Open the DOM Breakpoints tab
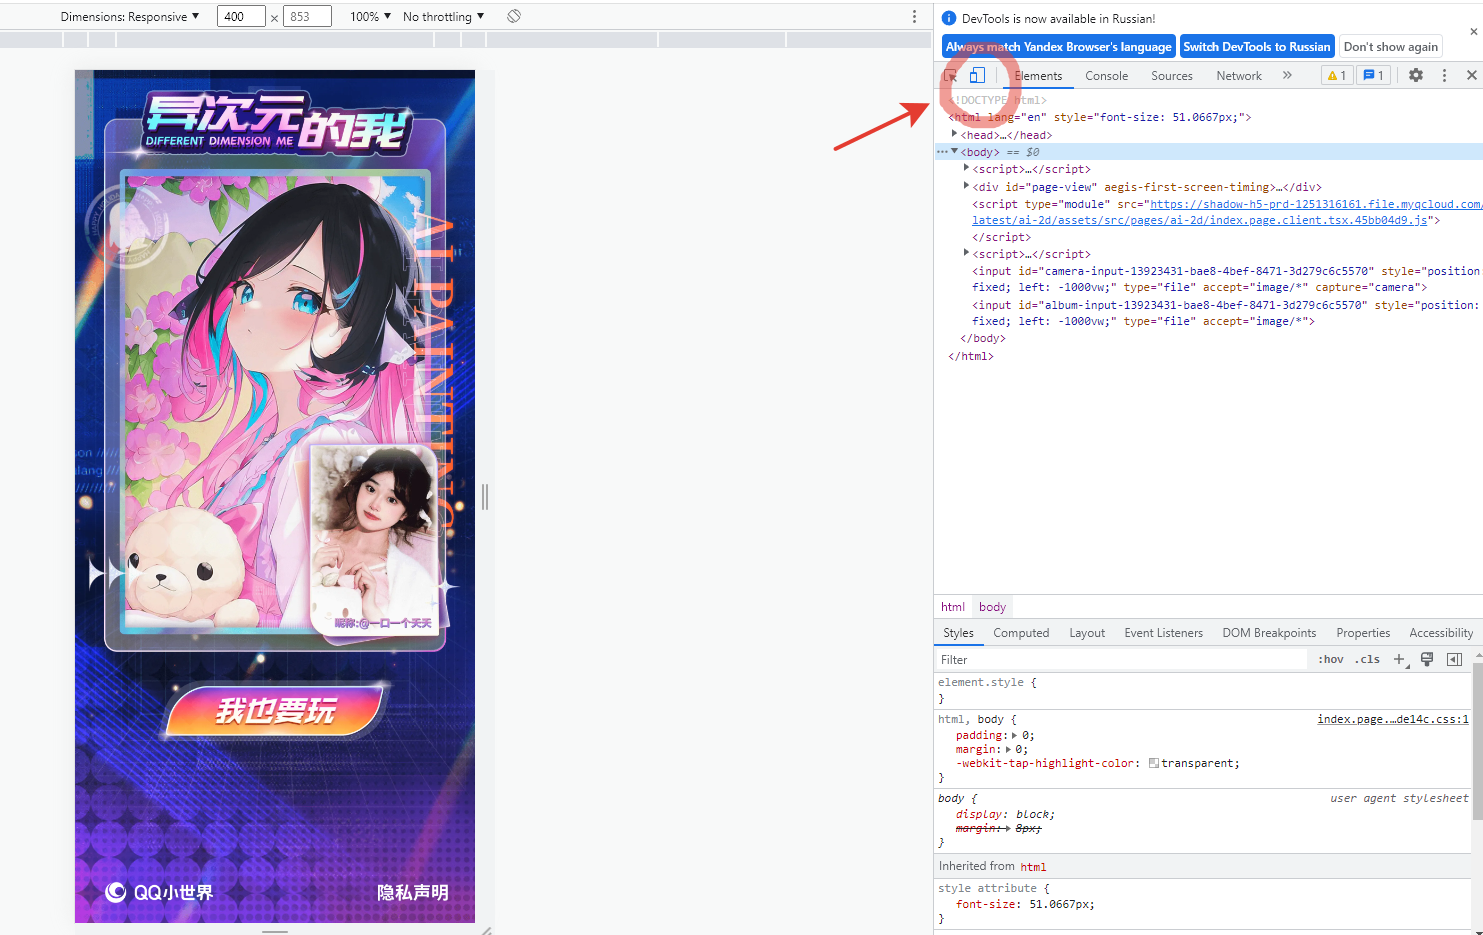The width and height of the screenshot is (1483, 935). [1269, 632]
